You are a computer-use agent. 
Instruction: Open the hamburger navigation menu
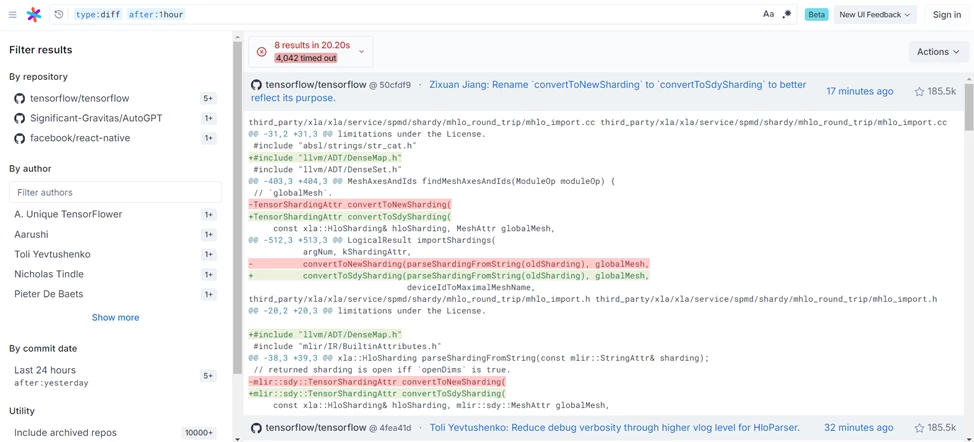(12, 15)
